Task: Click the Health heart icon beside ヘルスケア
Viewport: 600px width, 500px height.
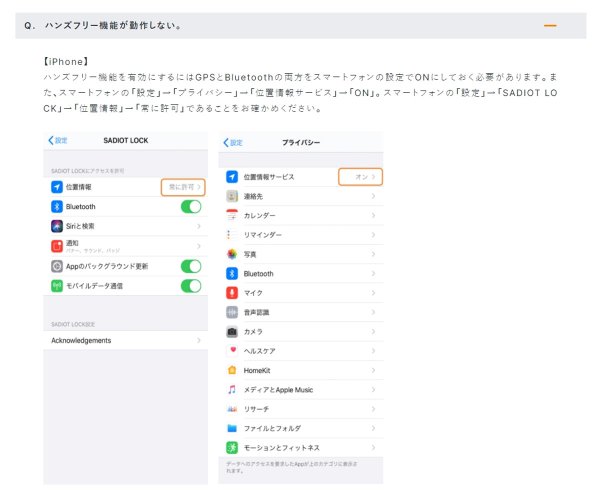Action: click(x=232, y=351)
